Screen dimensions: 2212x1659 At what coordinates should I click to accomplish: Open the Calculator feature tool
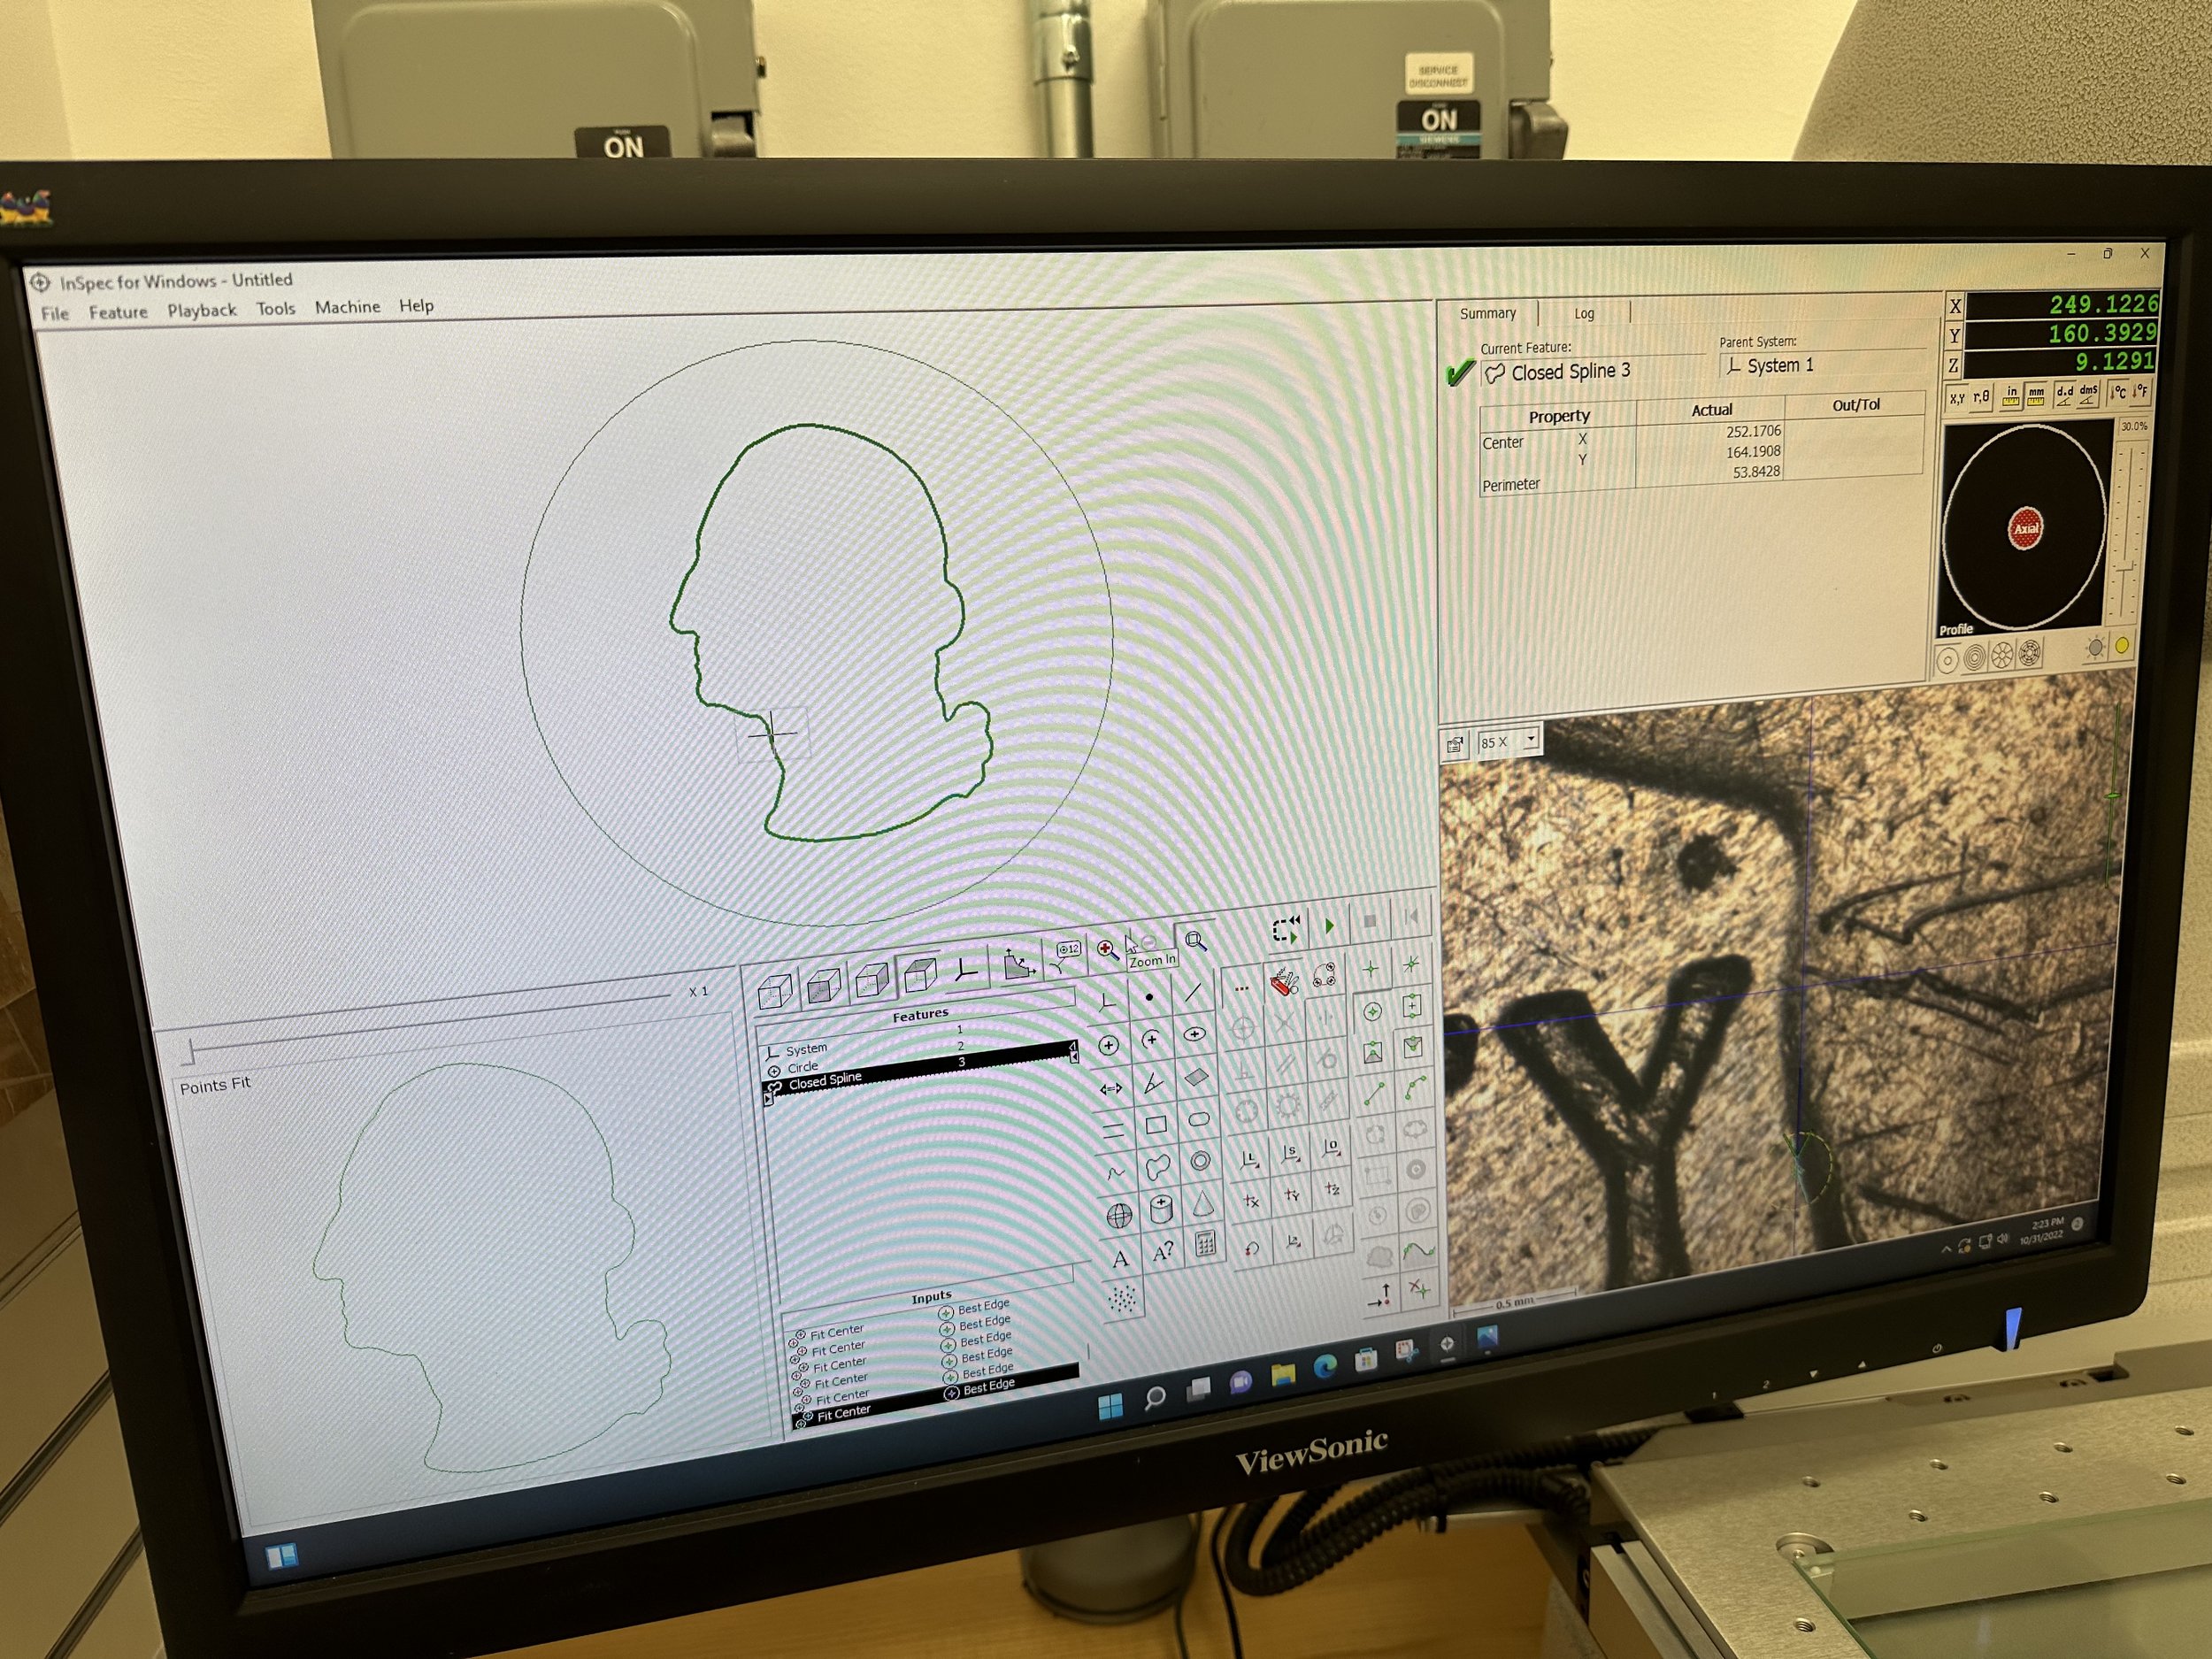tap(1206, 1245)
